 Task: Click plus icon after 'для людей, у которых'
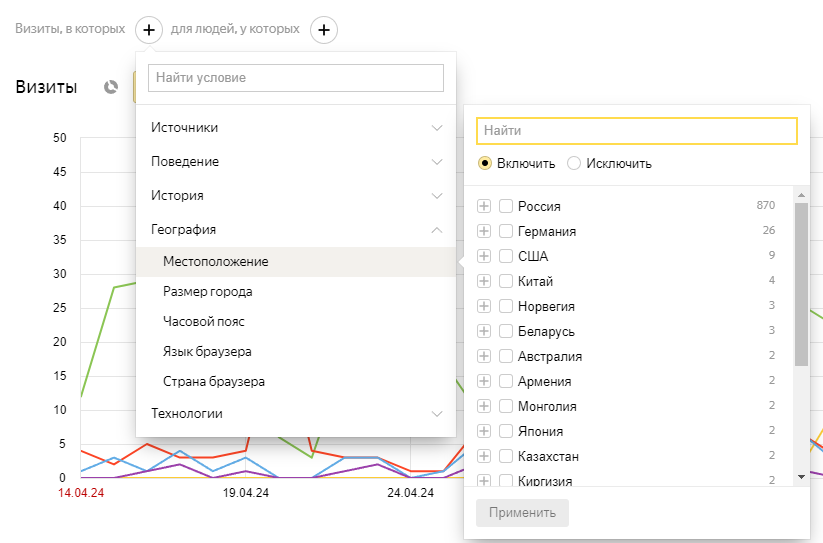coord(323,30)
